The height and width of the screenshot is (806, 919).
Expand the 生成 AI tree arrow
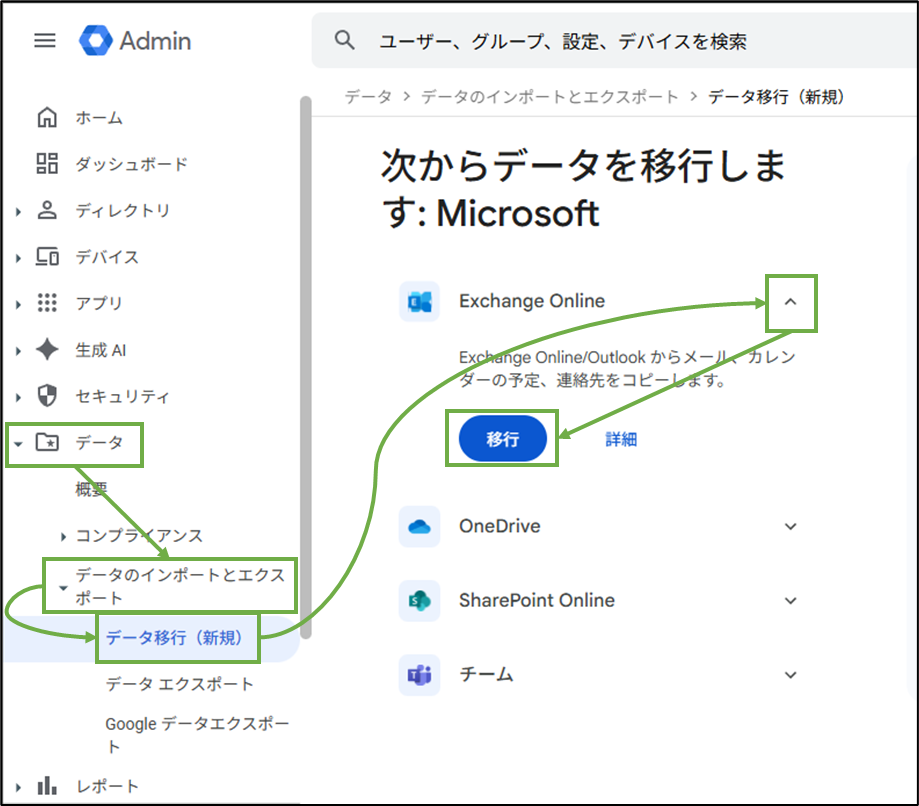tap(18, 351)
